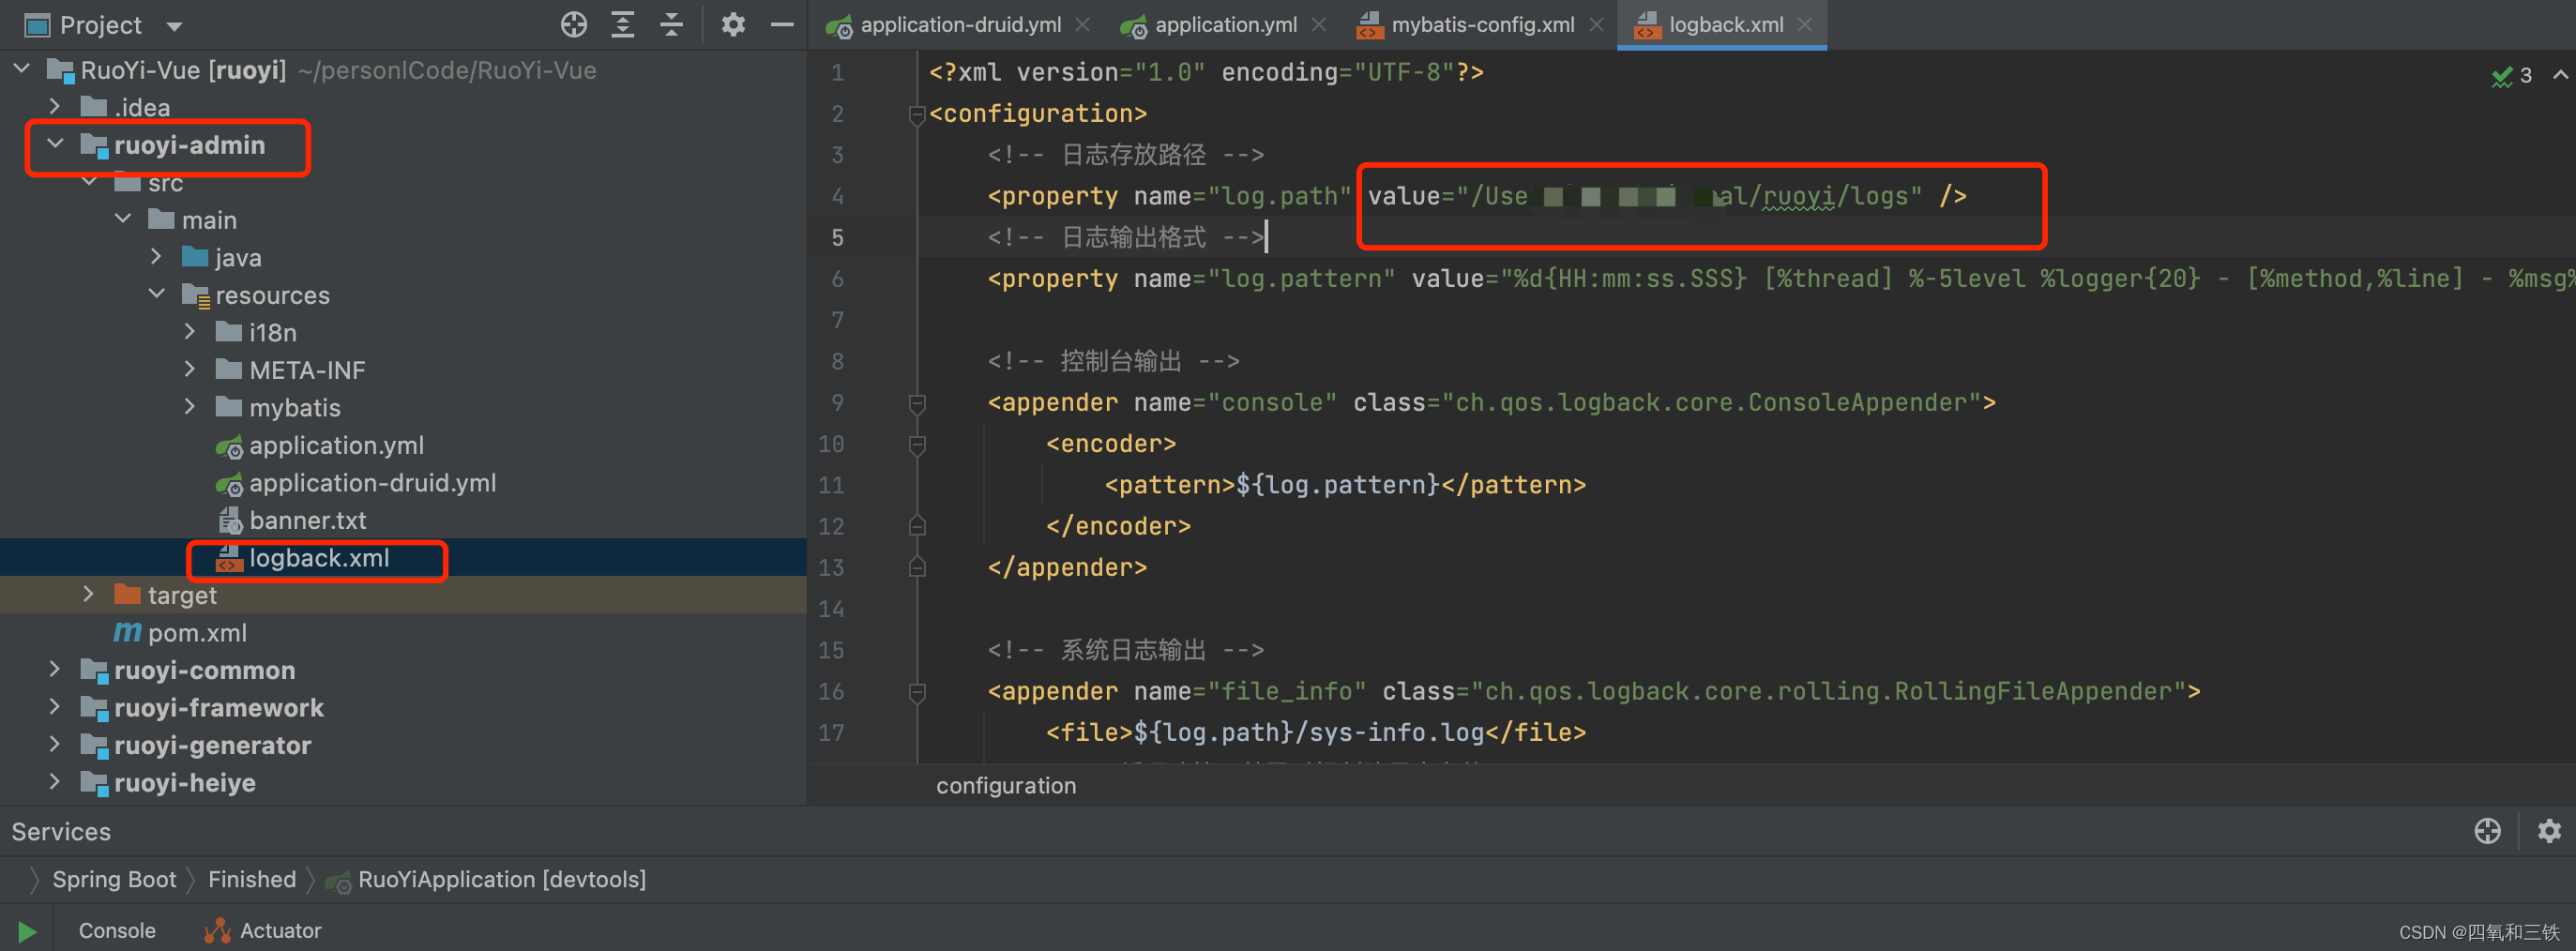Expand the ruoyi-generator module
This screenshot has width=2576, height=951.
coord(55,744)
